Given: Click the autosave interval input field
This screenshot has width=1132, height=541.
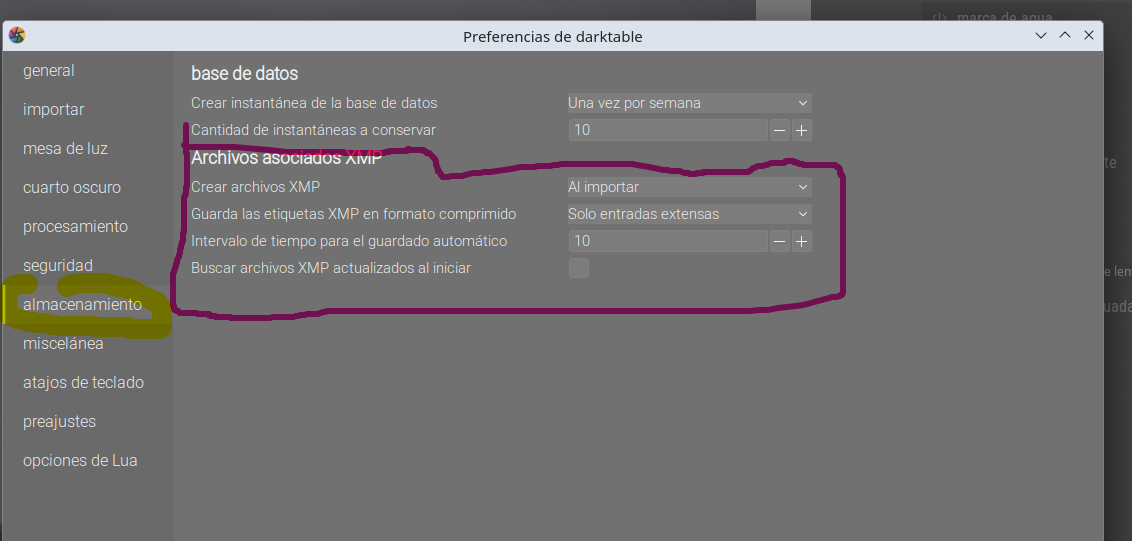Looking at the screenshot, I should point(667,241).
